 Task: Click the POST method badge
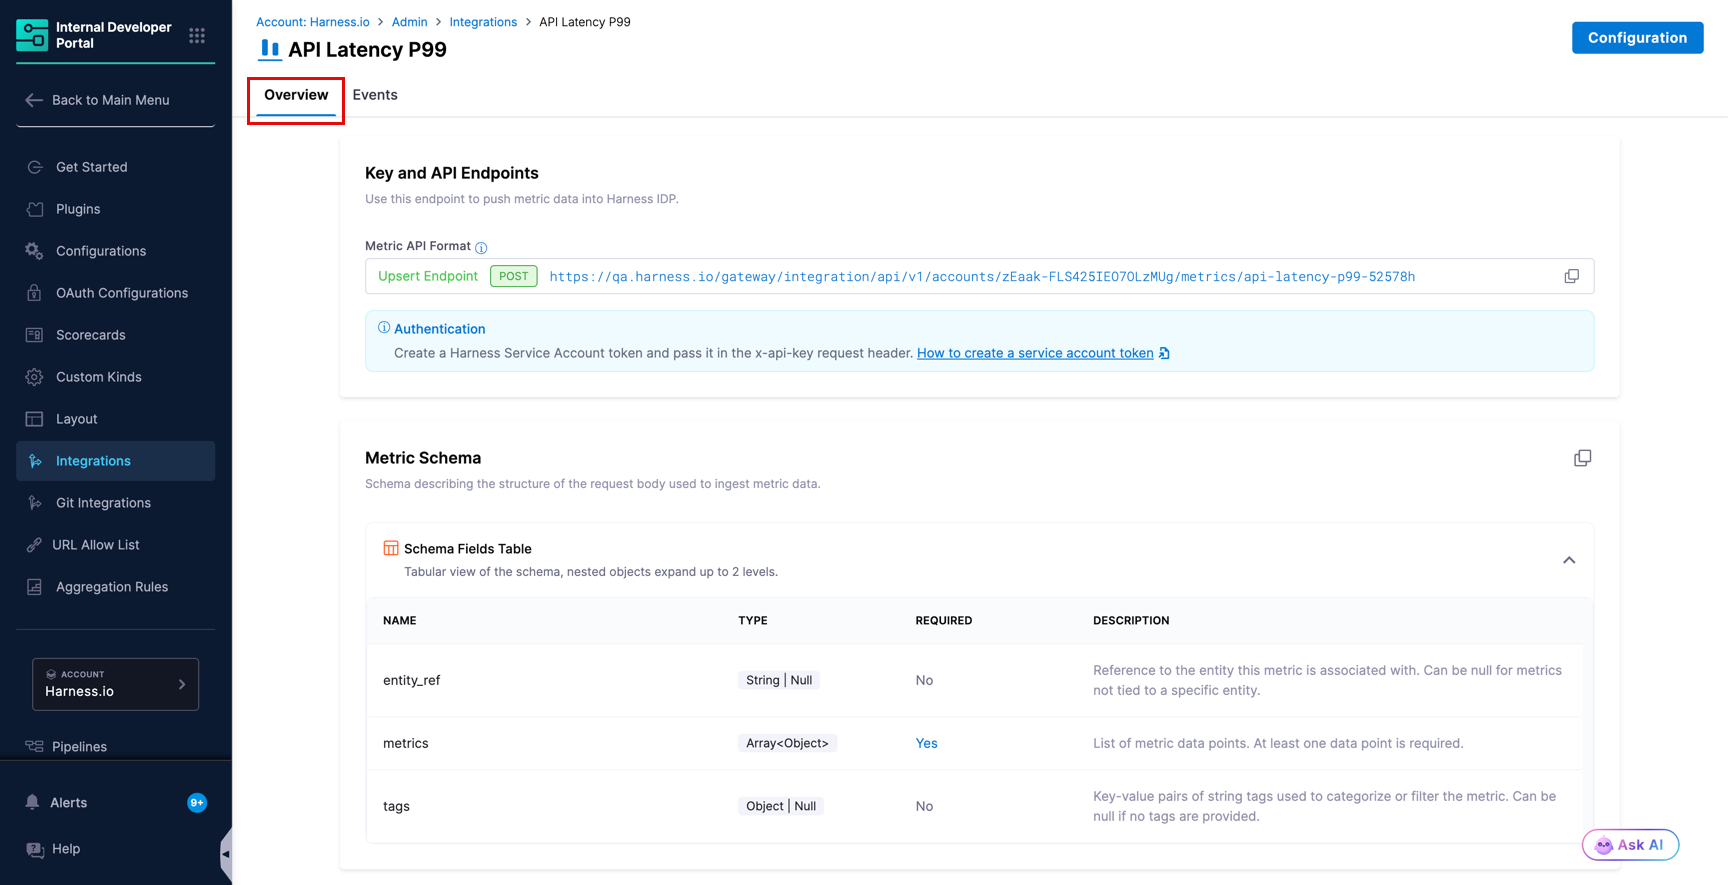pos(513,276)
